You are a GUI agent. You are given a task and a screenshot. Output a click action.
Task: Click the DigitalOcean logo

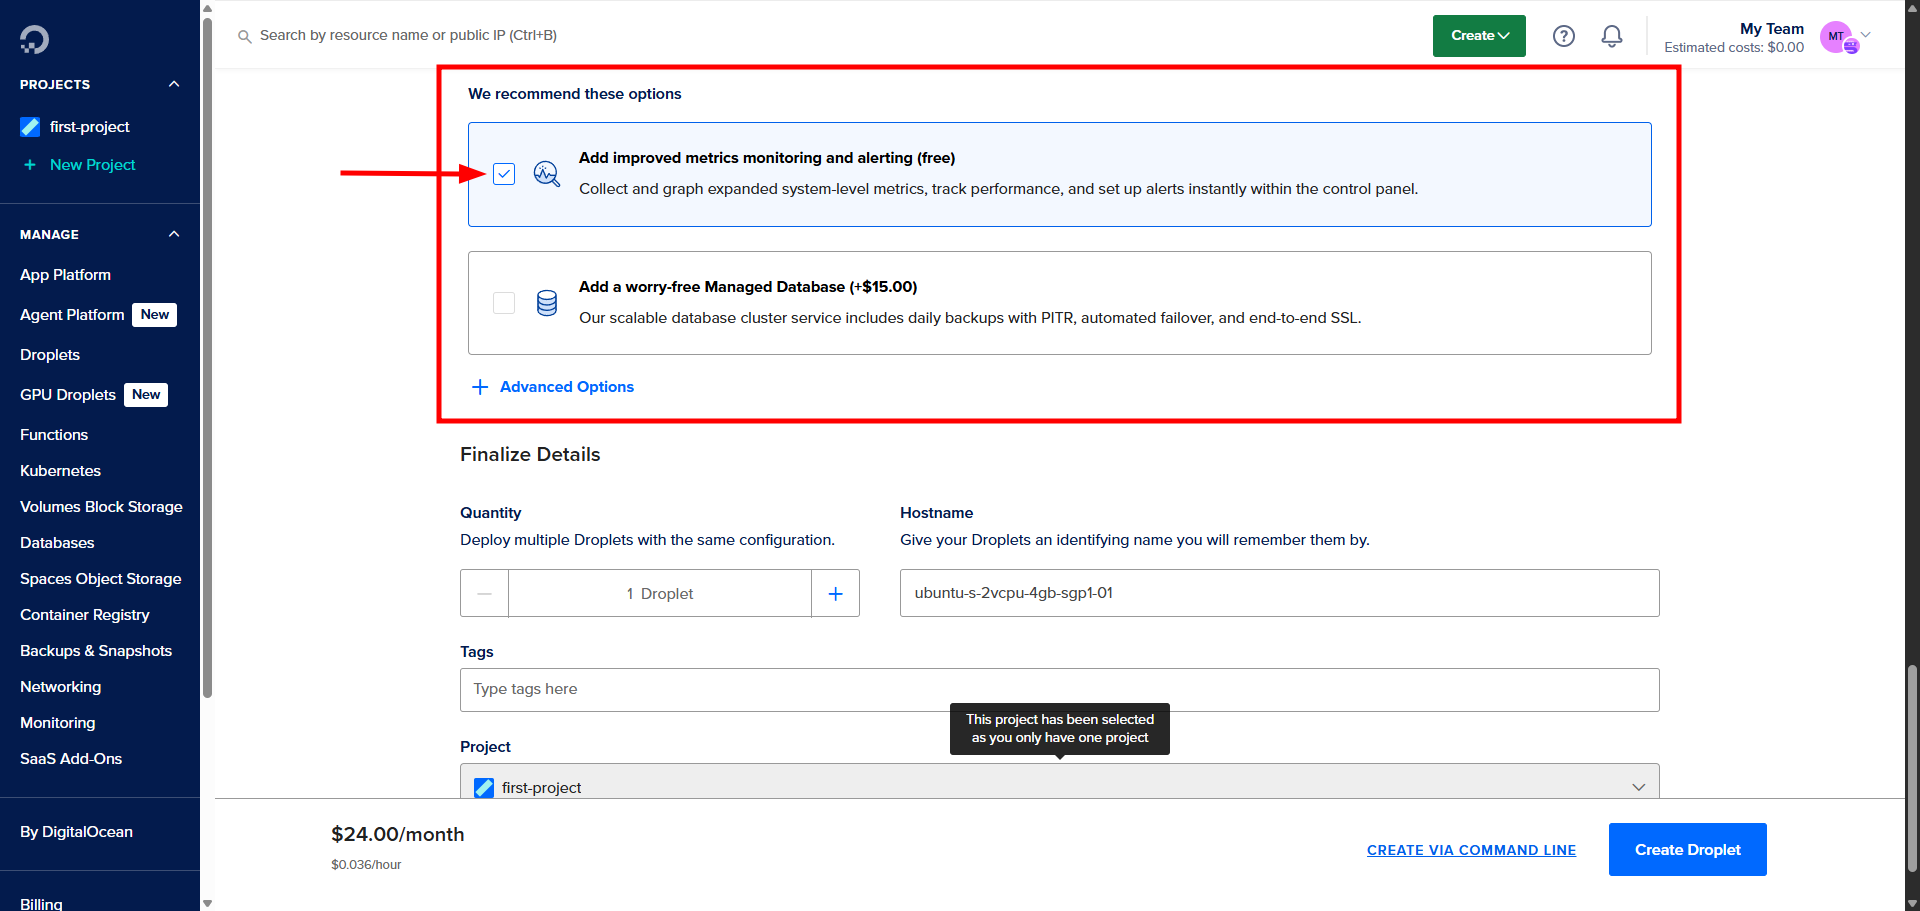point(34,39)
